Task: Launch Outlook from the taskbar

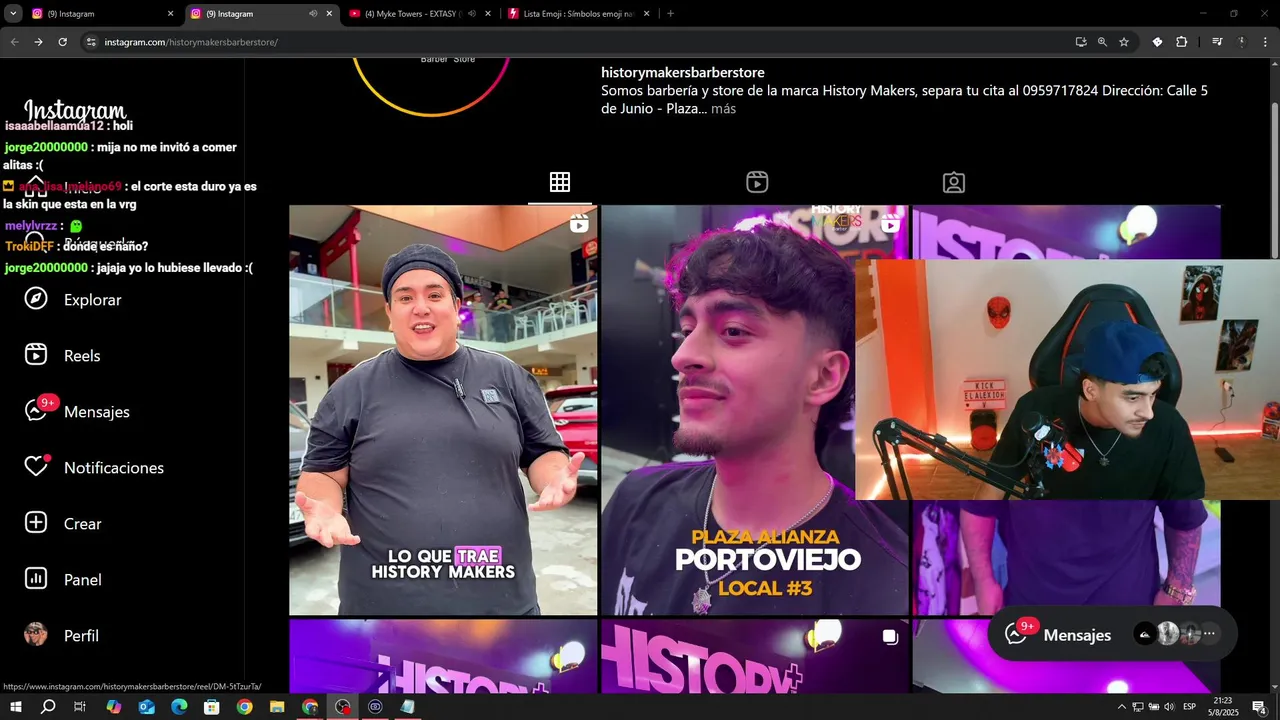Action: click(147, 707)
